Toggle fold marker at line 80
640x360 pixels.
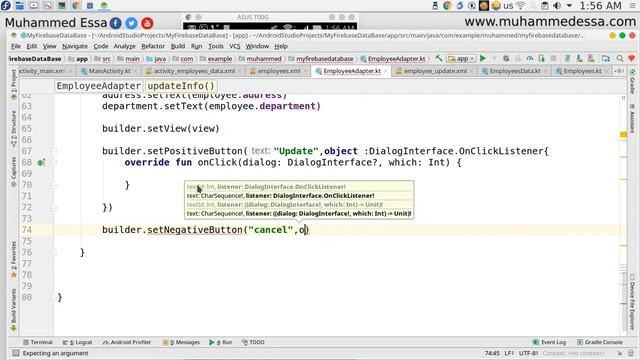tap(54, 297)
